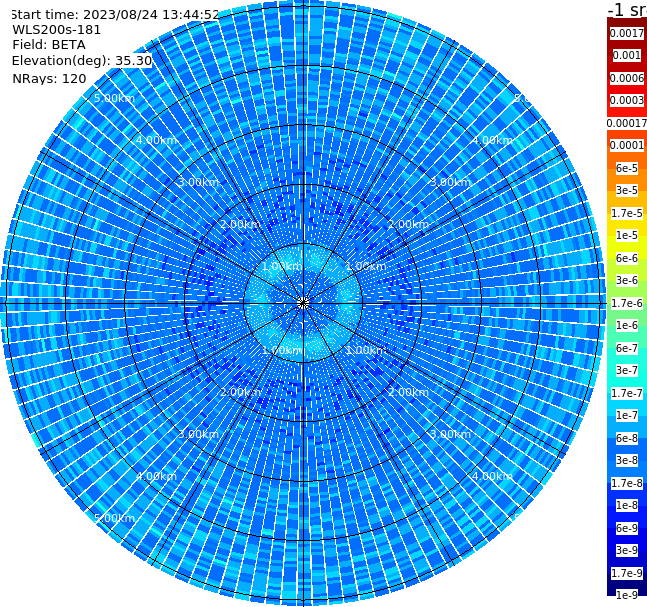Click the 2.00km range label in the southwest quadrant
The image size is (647, 607).
241,392
